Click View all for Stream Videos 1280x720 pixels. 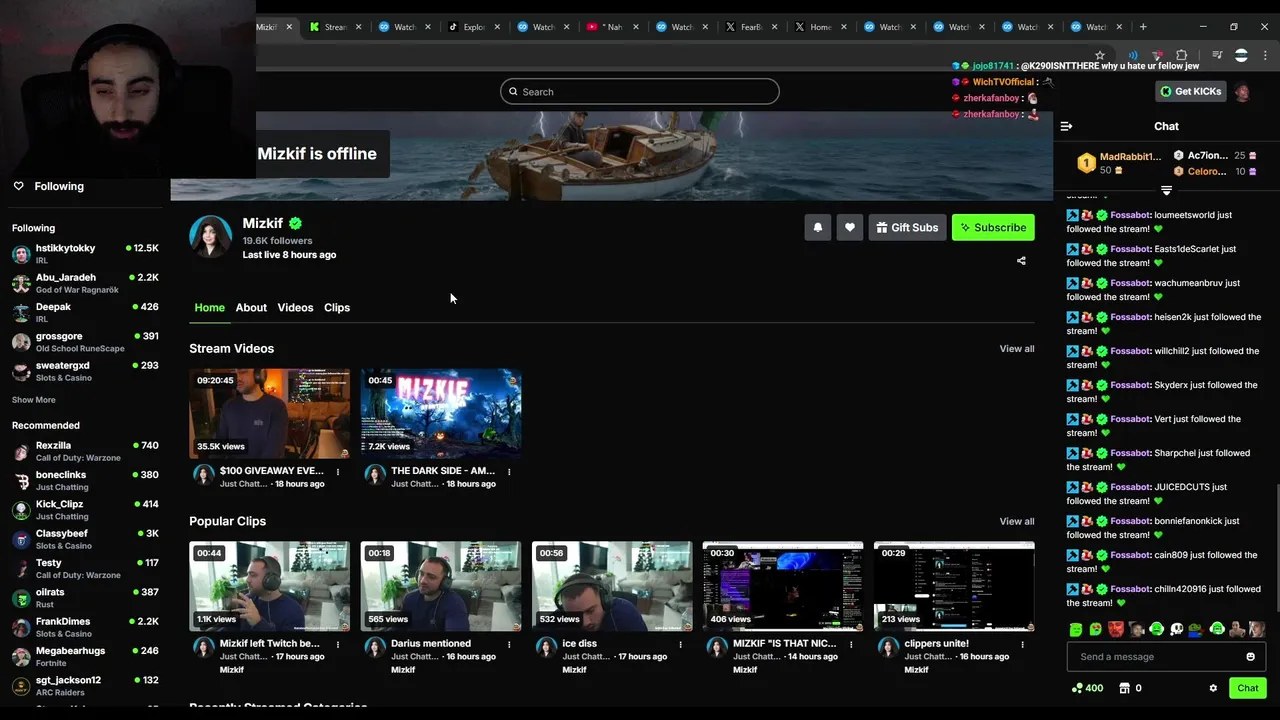1017,349
